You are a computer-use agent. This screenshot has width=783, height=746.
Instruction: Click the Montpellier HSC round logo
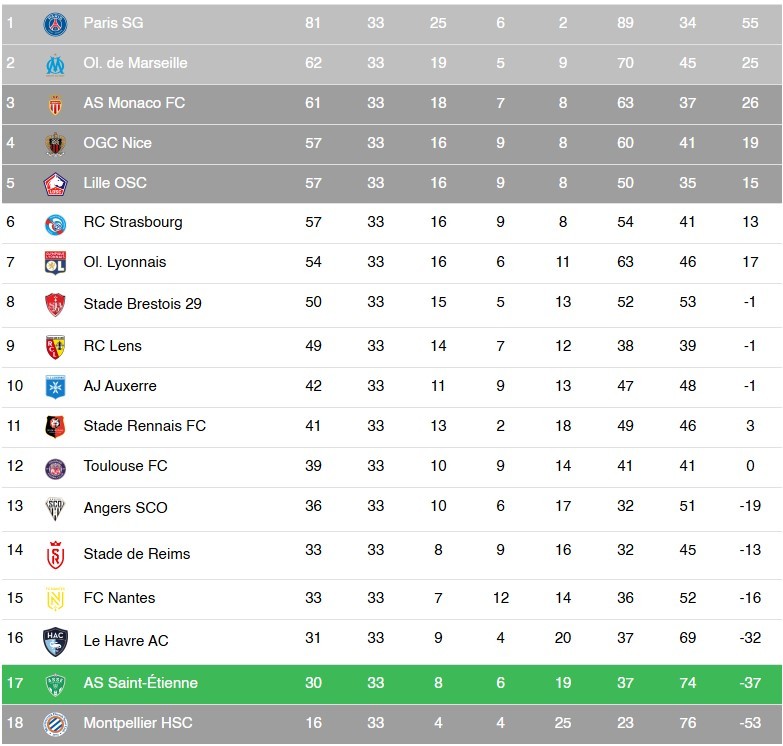pos(55,724)
